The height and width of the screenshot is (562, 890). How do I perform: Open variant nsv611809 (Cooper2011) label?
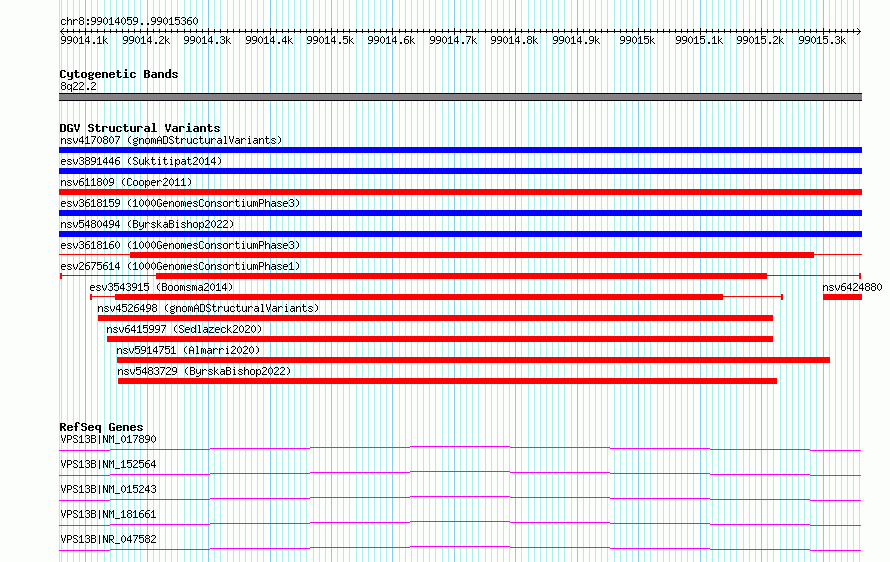click(x=126, y=182)
